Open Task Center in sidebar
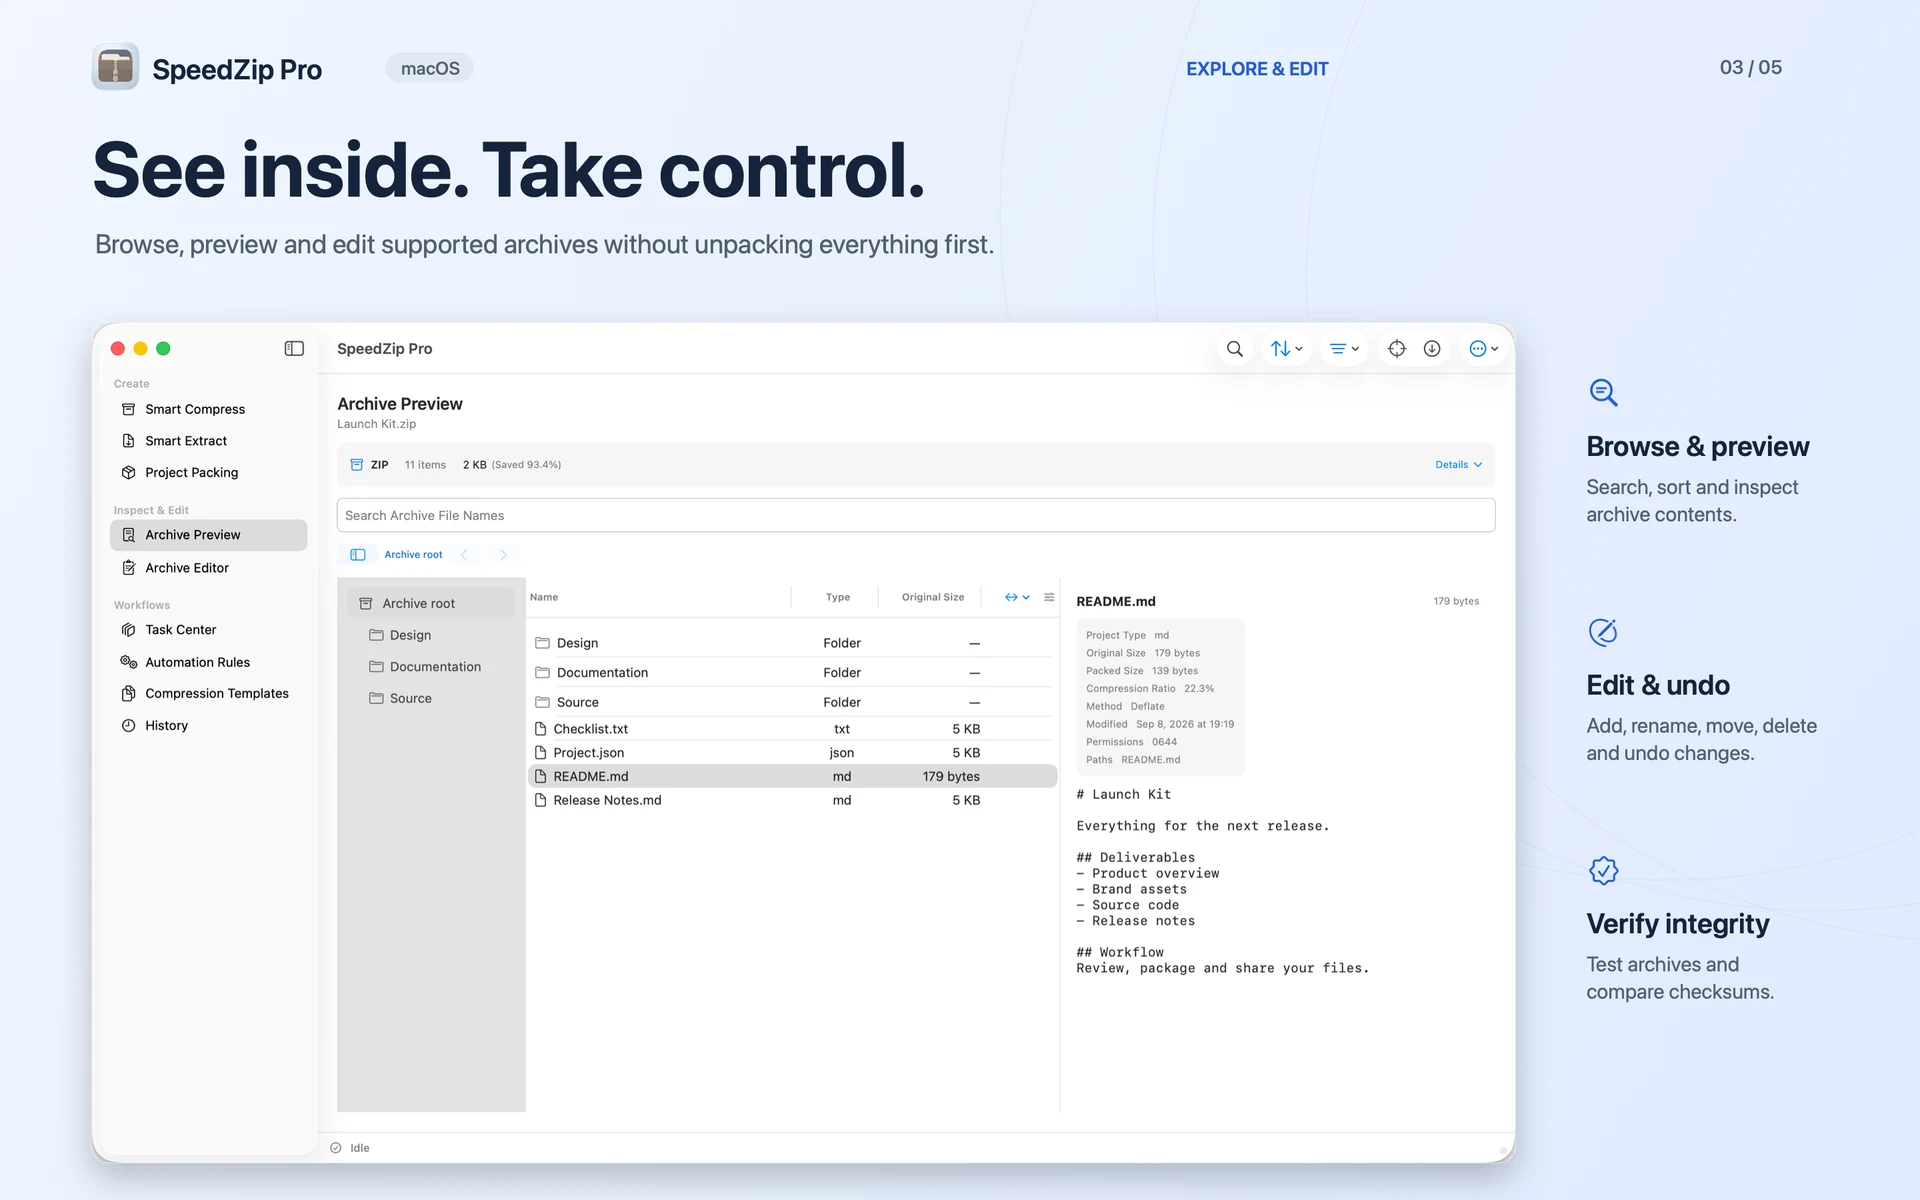This screenshot has height=1200, width=1920. pyautogui.click(x=209, y=630)
